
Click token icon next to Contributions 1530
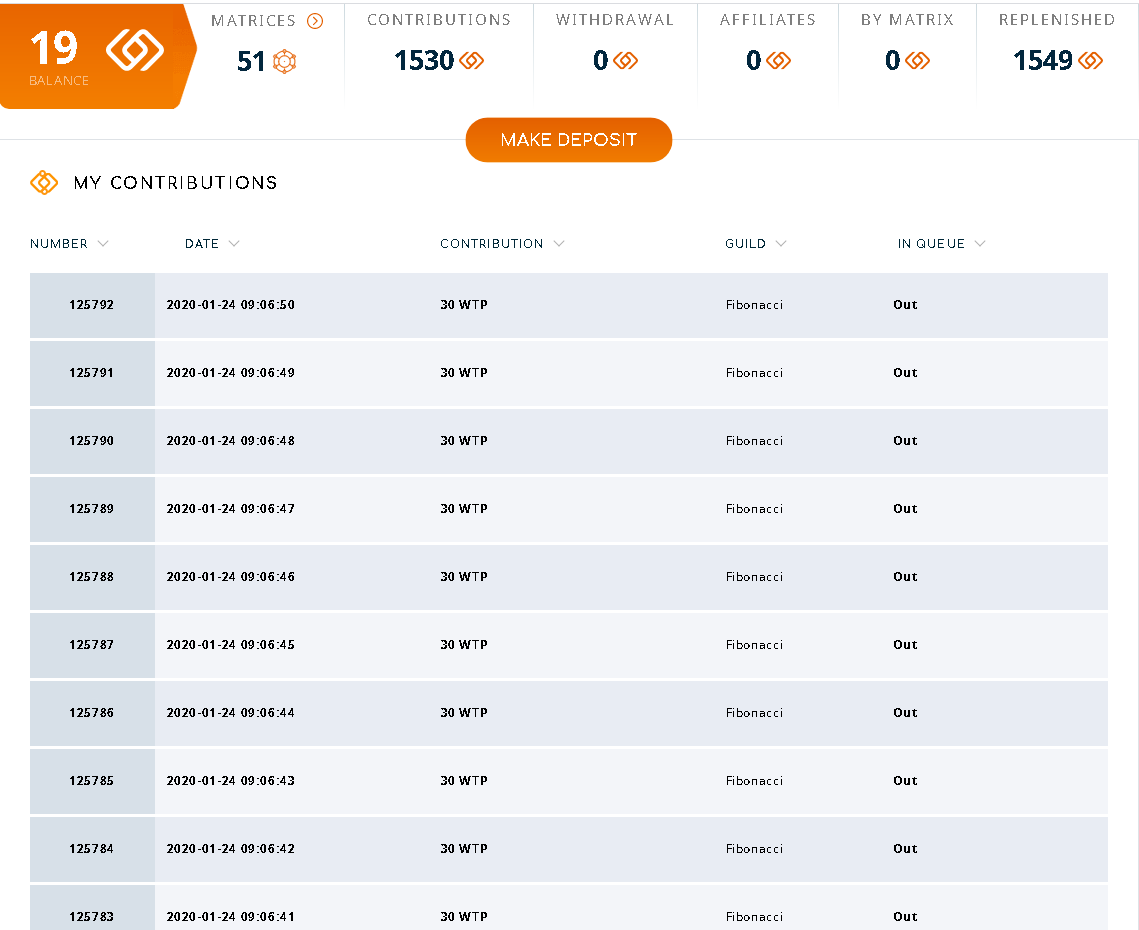point(471,61)
